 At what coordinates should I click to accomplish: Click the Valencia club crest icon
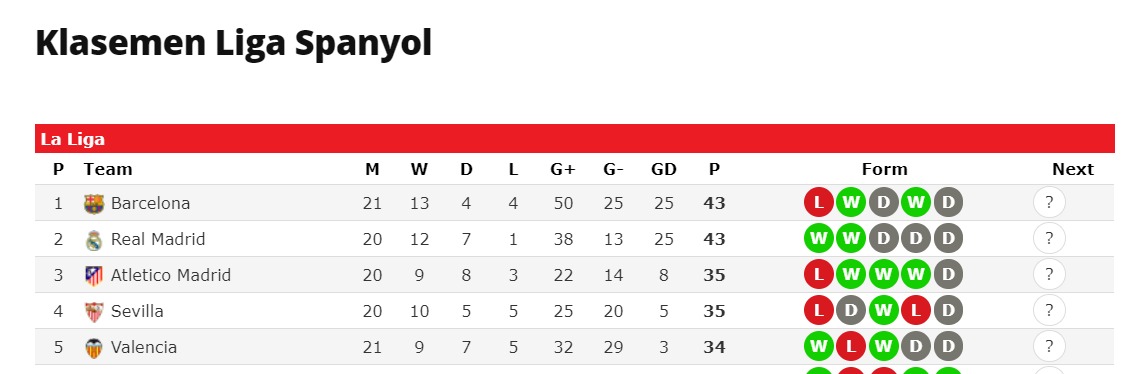pyautogui.click(x=94, y=348)
